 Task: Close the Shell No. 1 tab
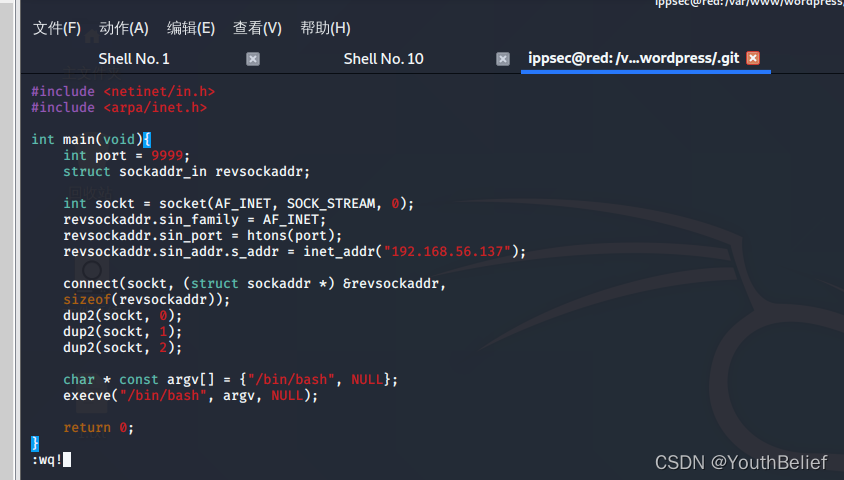(253, 59)
